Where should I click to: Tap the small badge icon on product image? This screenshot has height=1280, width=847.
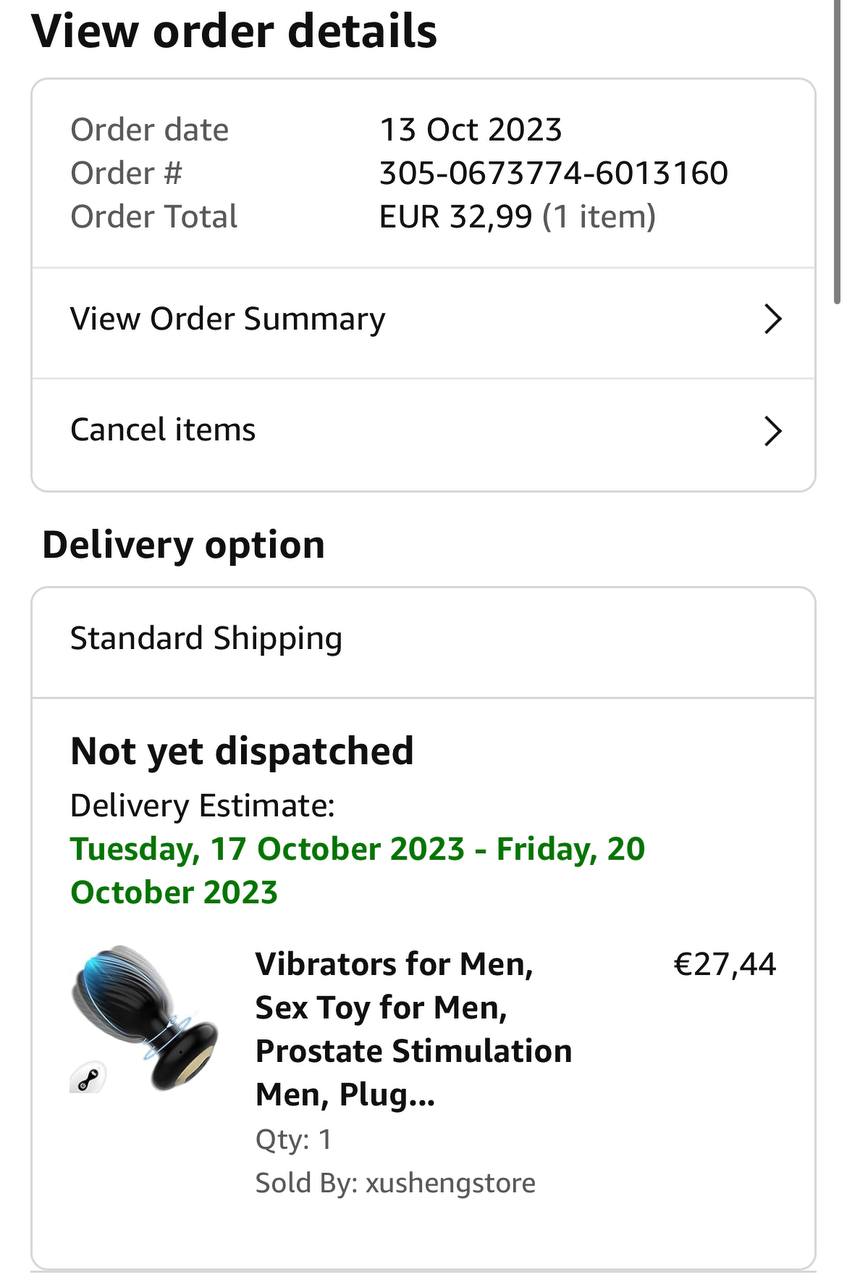coord(87,1077)
